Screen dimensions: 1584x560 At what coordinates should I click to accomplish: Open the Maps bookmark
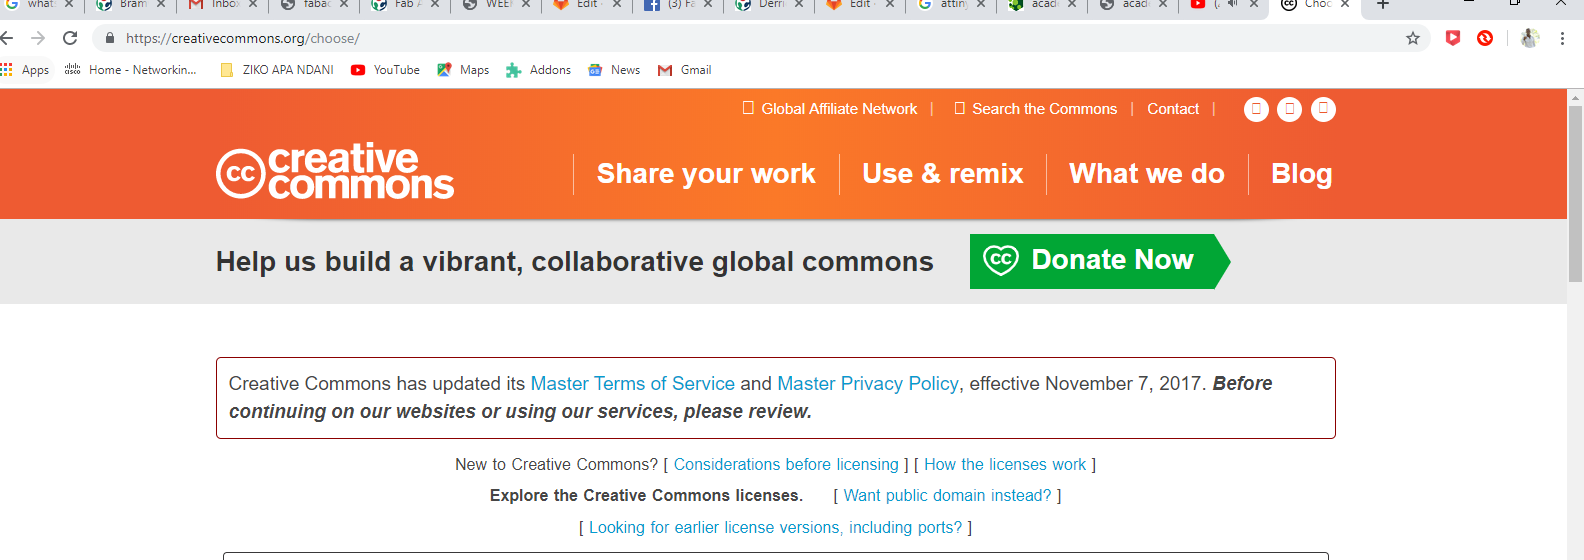tap(463, 70)
